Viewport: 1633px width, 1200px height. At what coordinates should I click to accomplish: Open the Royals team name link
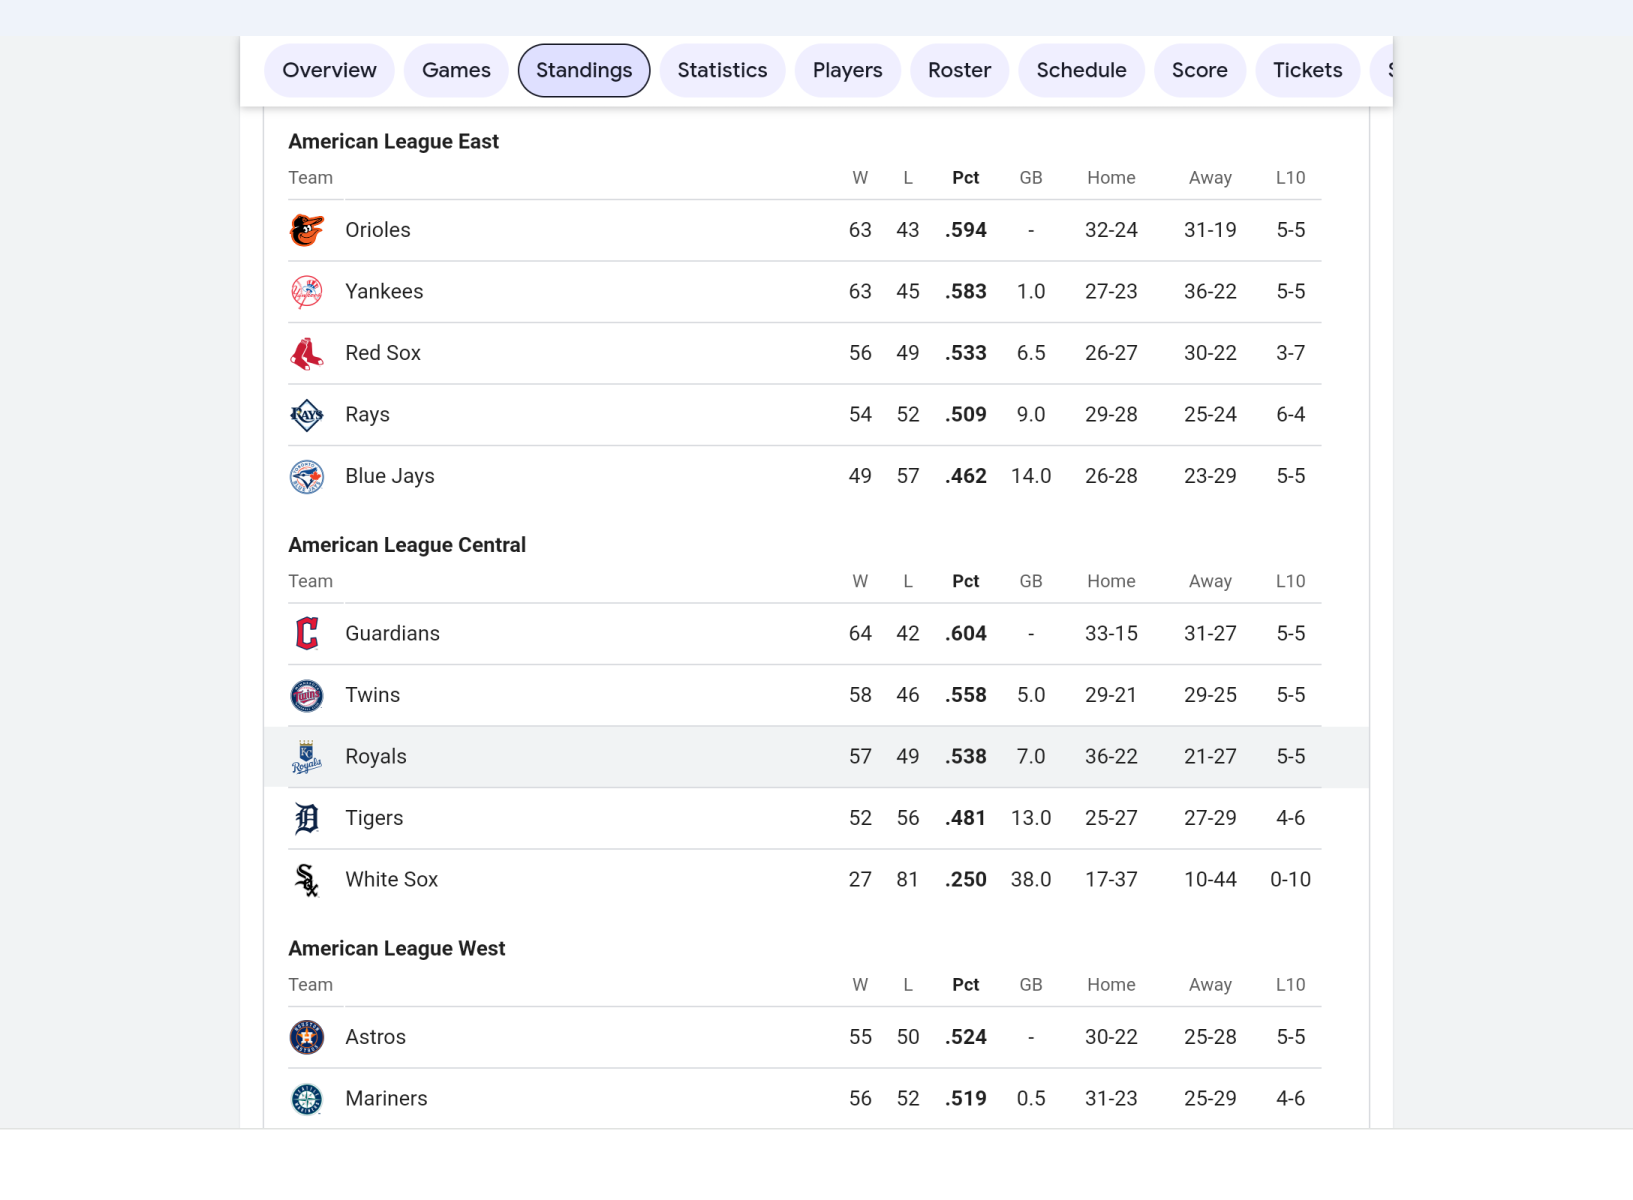(376, 757)
